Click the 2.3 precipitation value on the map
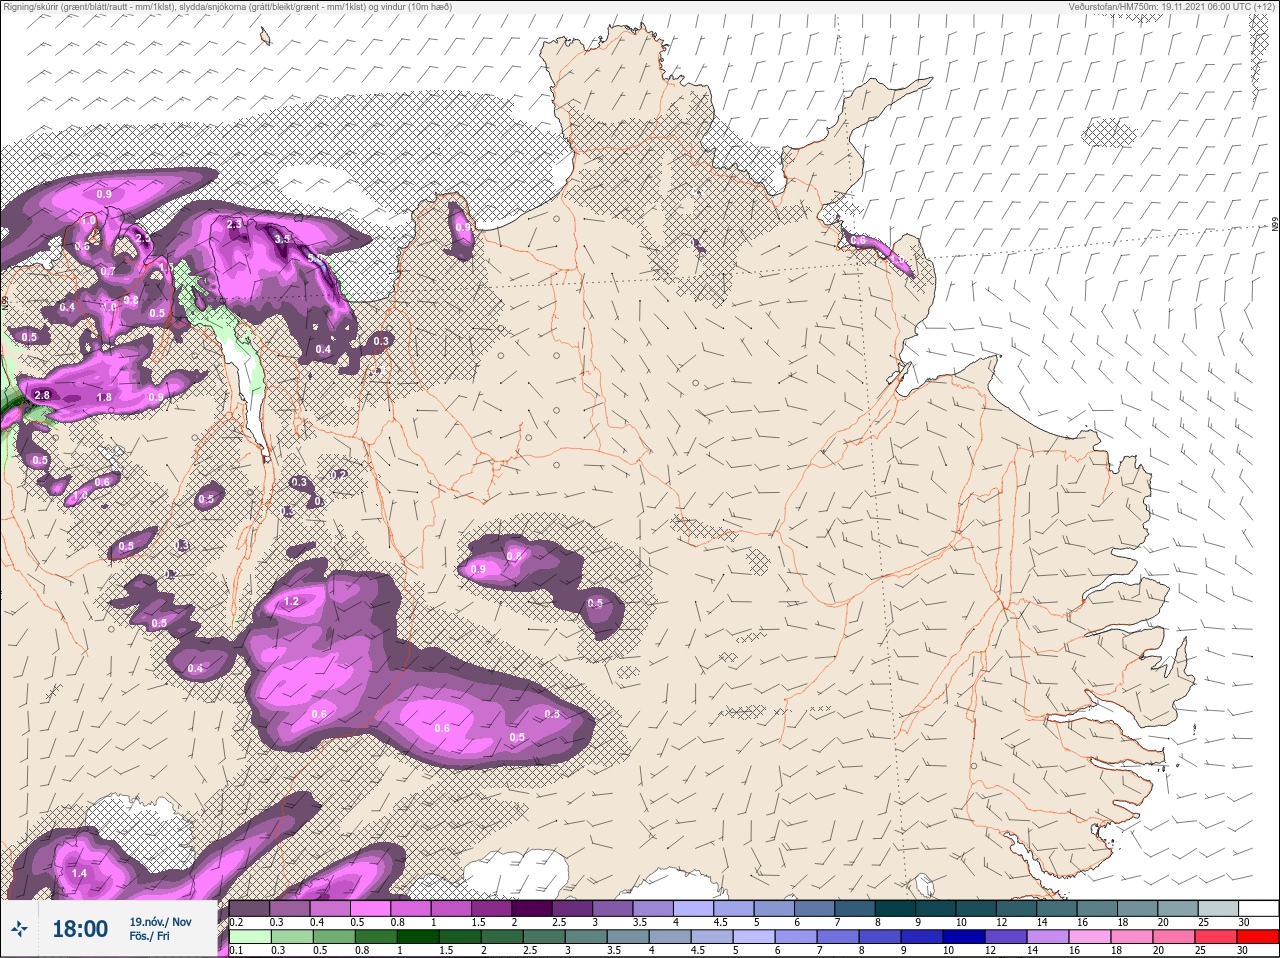Screen dimensions: 1280x958 [235, 224]
